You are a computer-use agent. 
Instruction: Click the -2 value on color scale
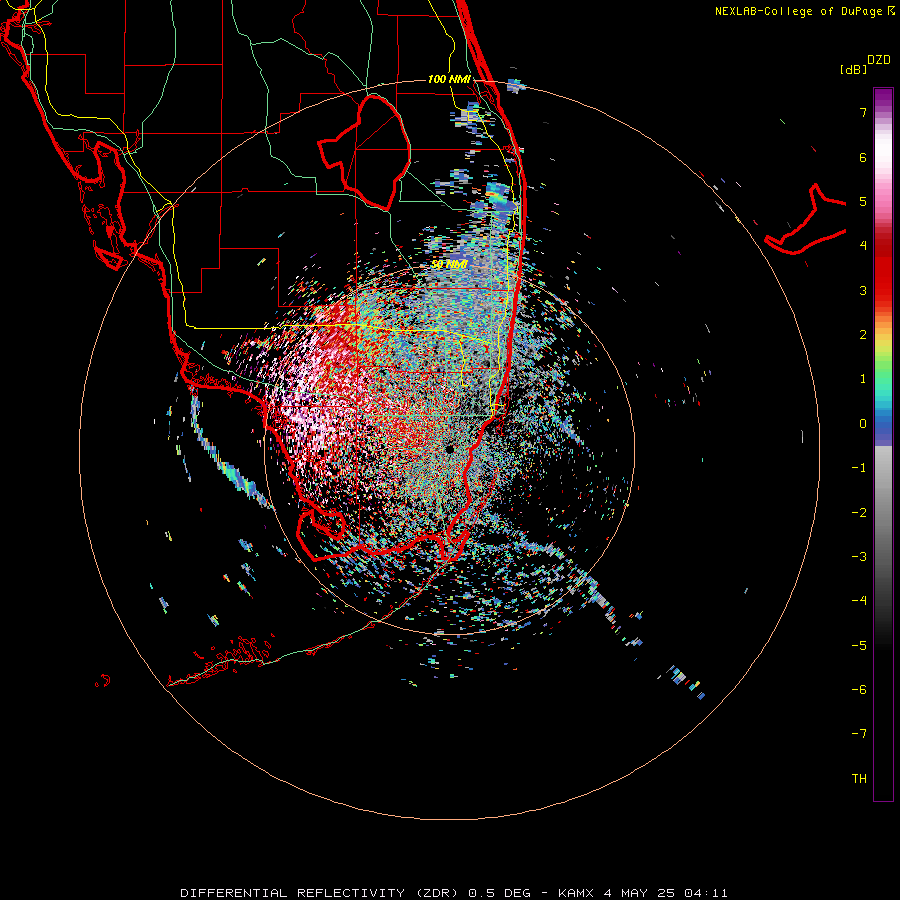pyautogui.click(x=859, y=513)
